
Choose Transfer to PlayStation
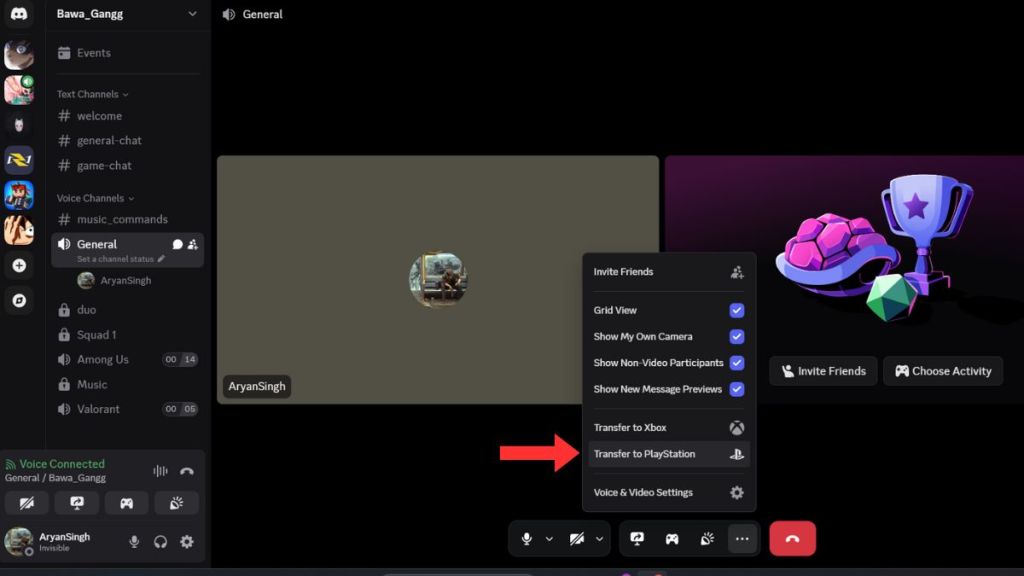(669, 454)
